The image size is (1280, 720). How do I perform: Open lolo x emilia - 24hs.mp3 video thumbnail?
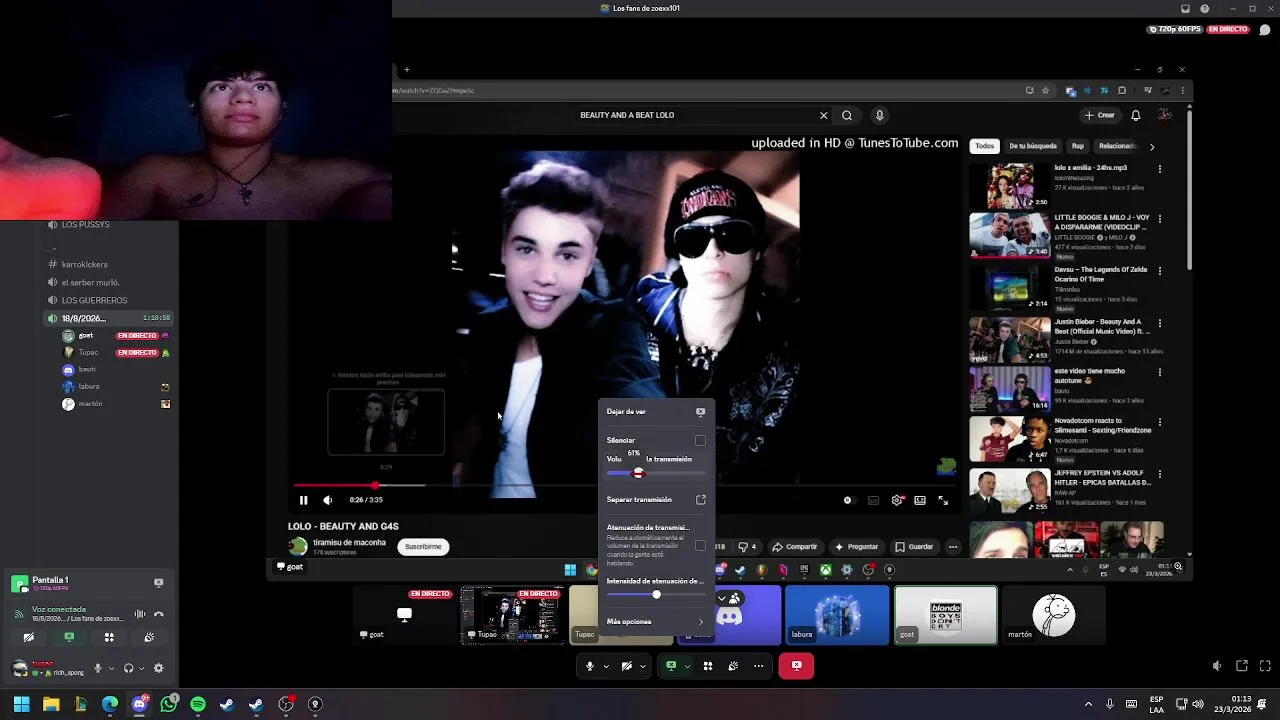pos(1010,185)
